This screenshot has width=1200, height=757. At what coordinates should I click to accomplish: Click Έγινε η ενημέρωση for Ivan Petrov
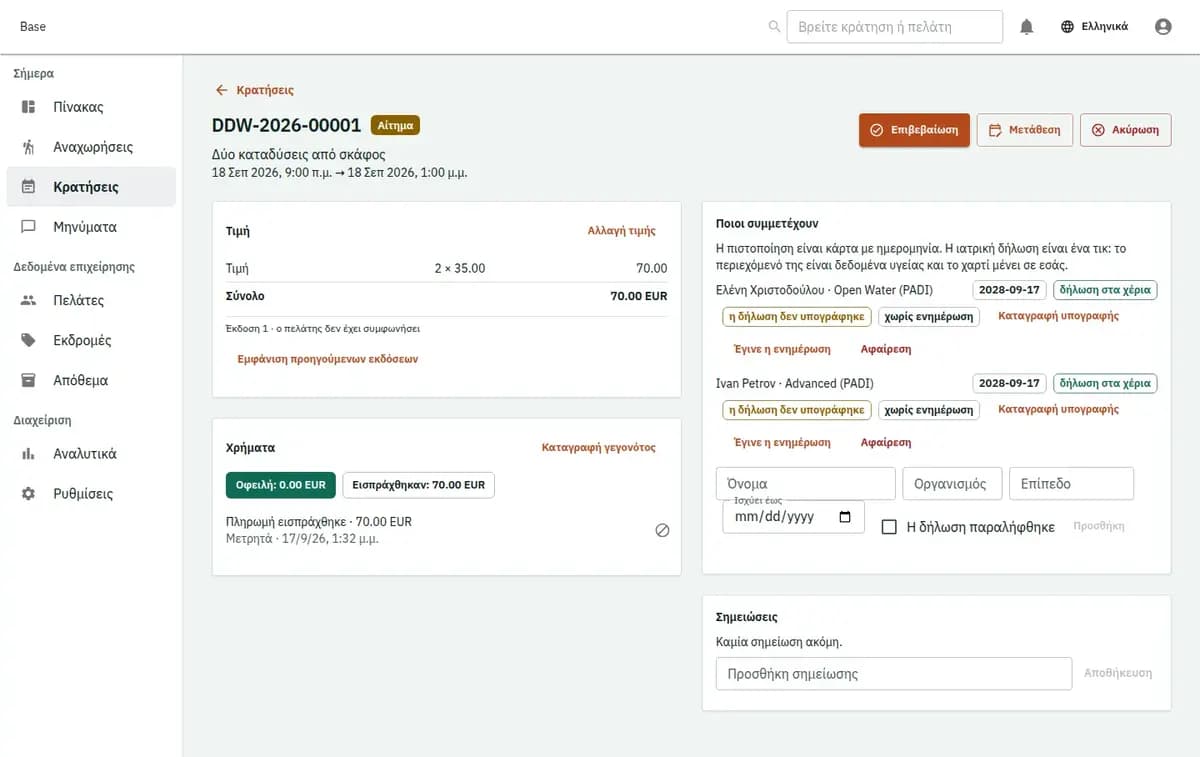pyautogui.click(x=782, y=443)
